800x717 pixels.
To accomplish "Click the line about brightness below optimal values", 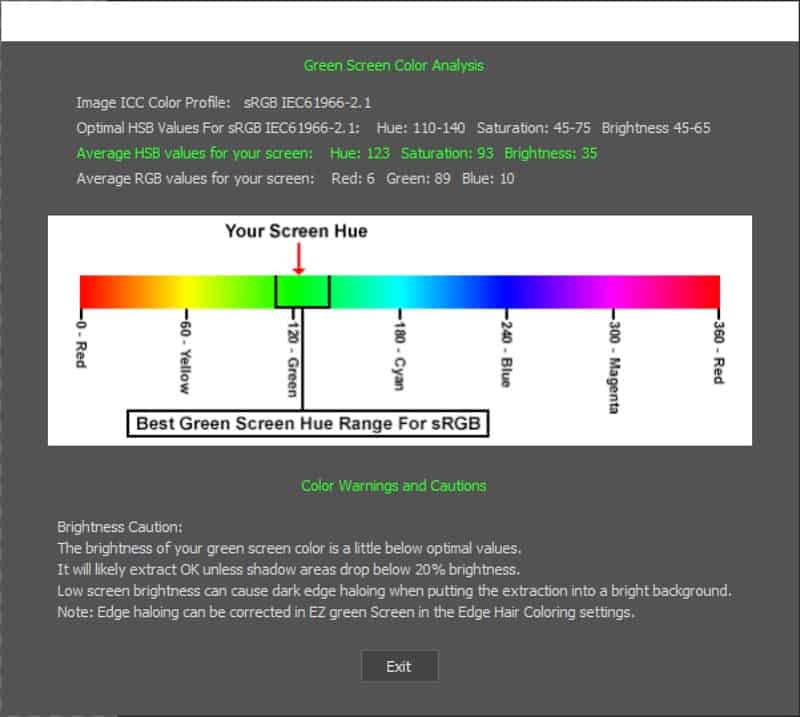I will coord(289,549).
